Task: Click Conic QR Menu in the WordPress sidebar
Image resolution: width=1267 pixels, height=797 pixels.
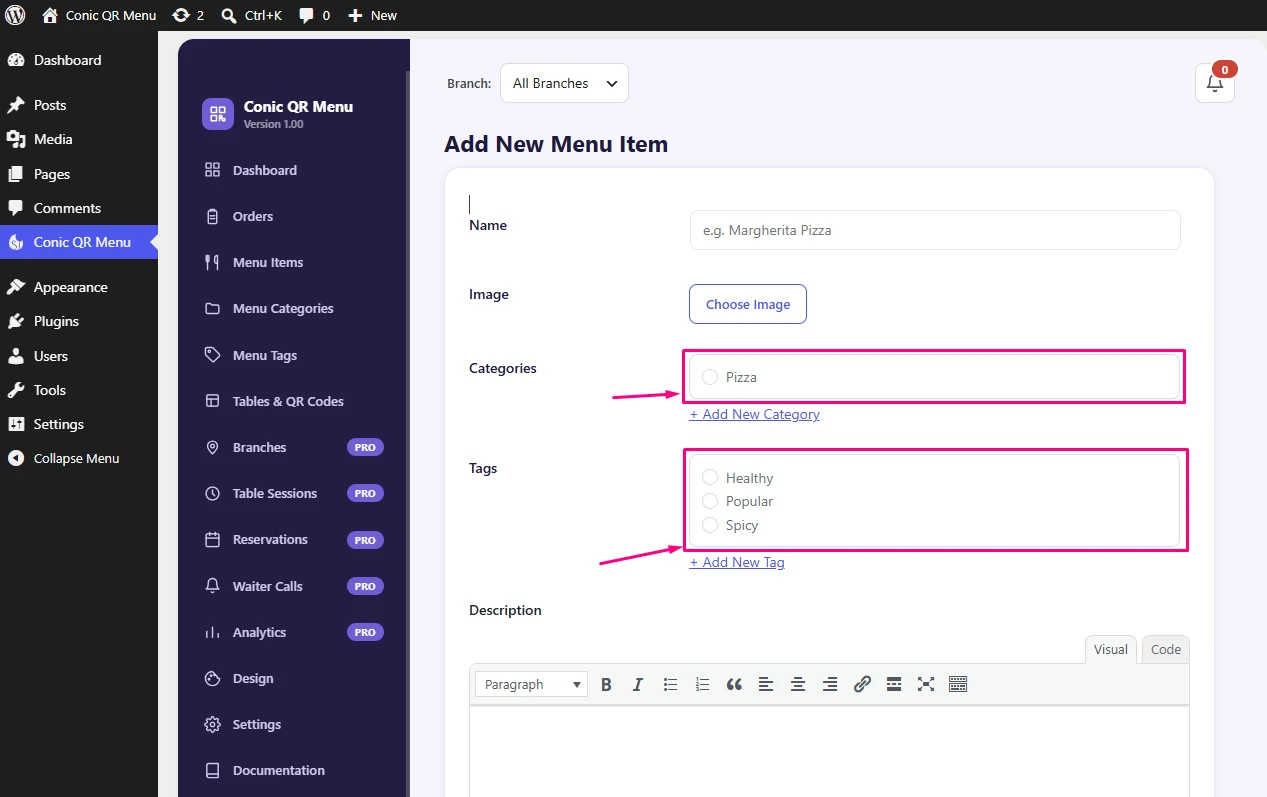Action: click(79, 242)
